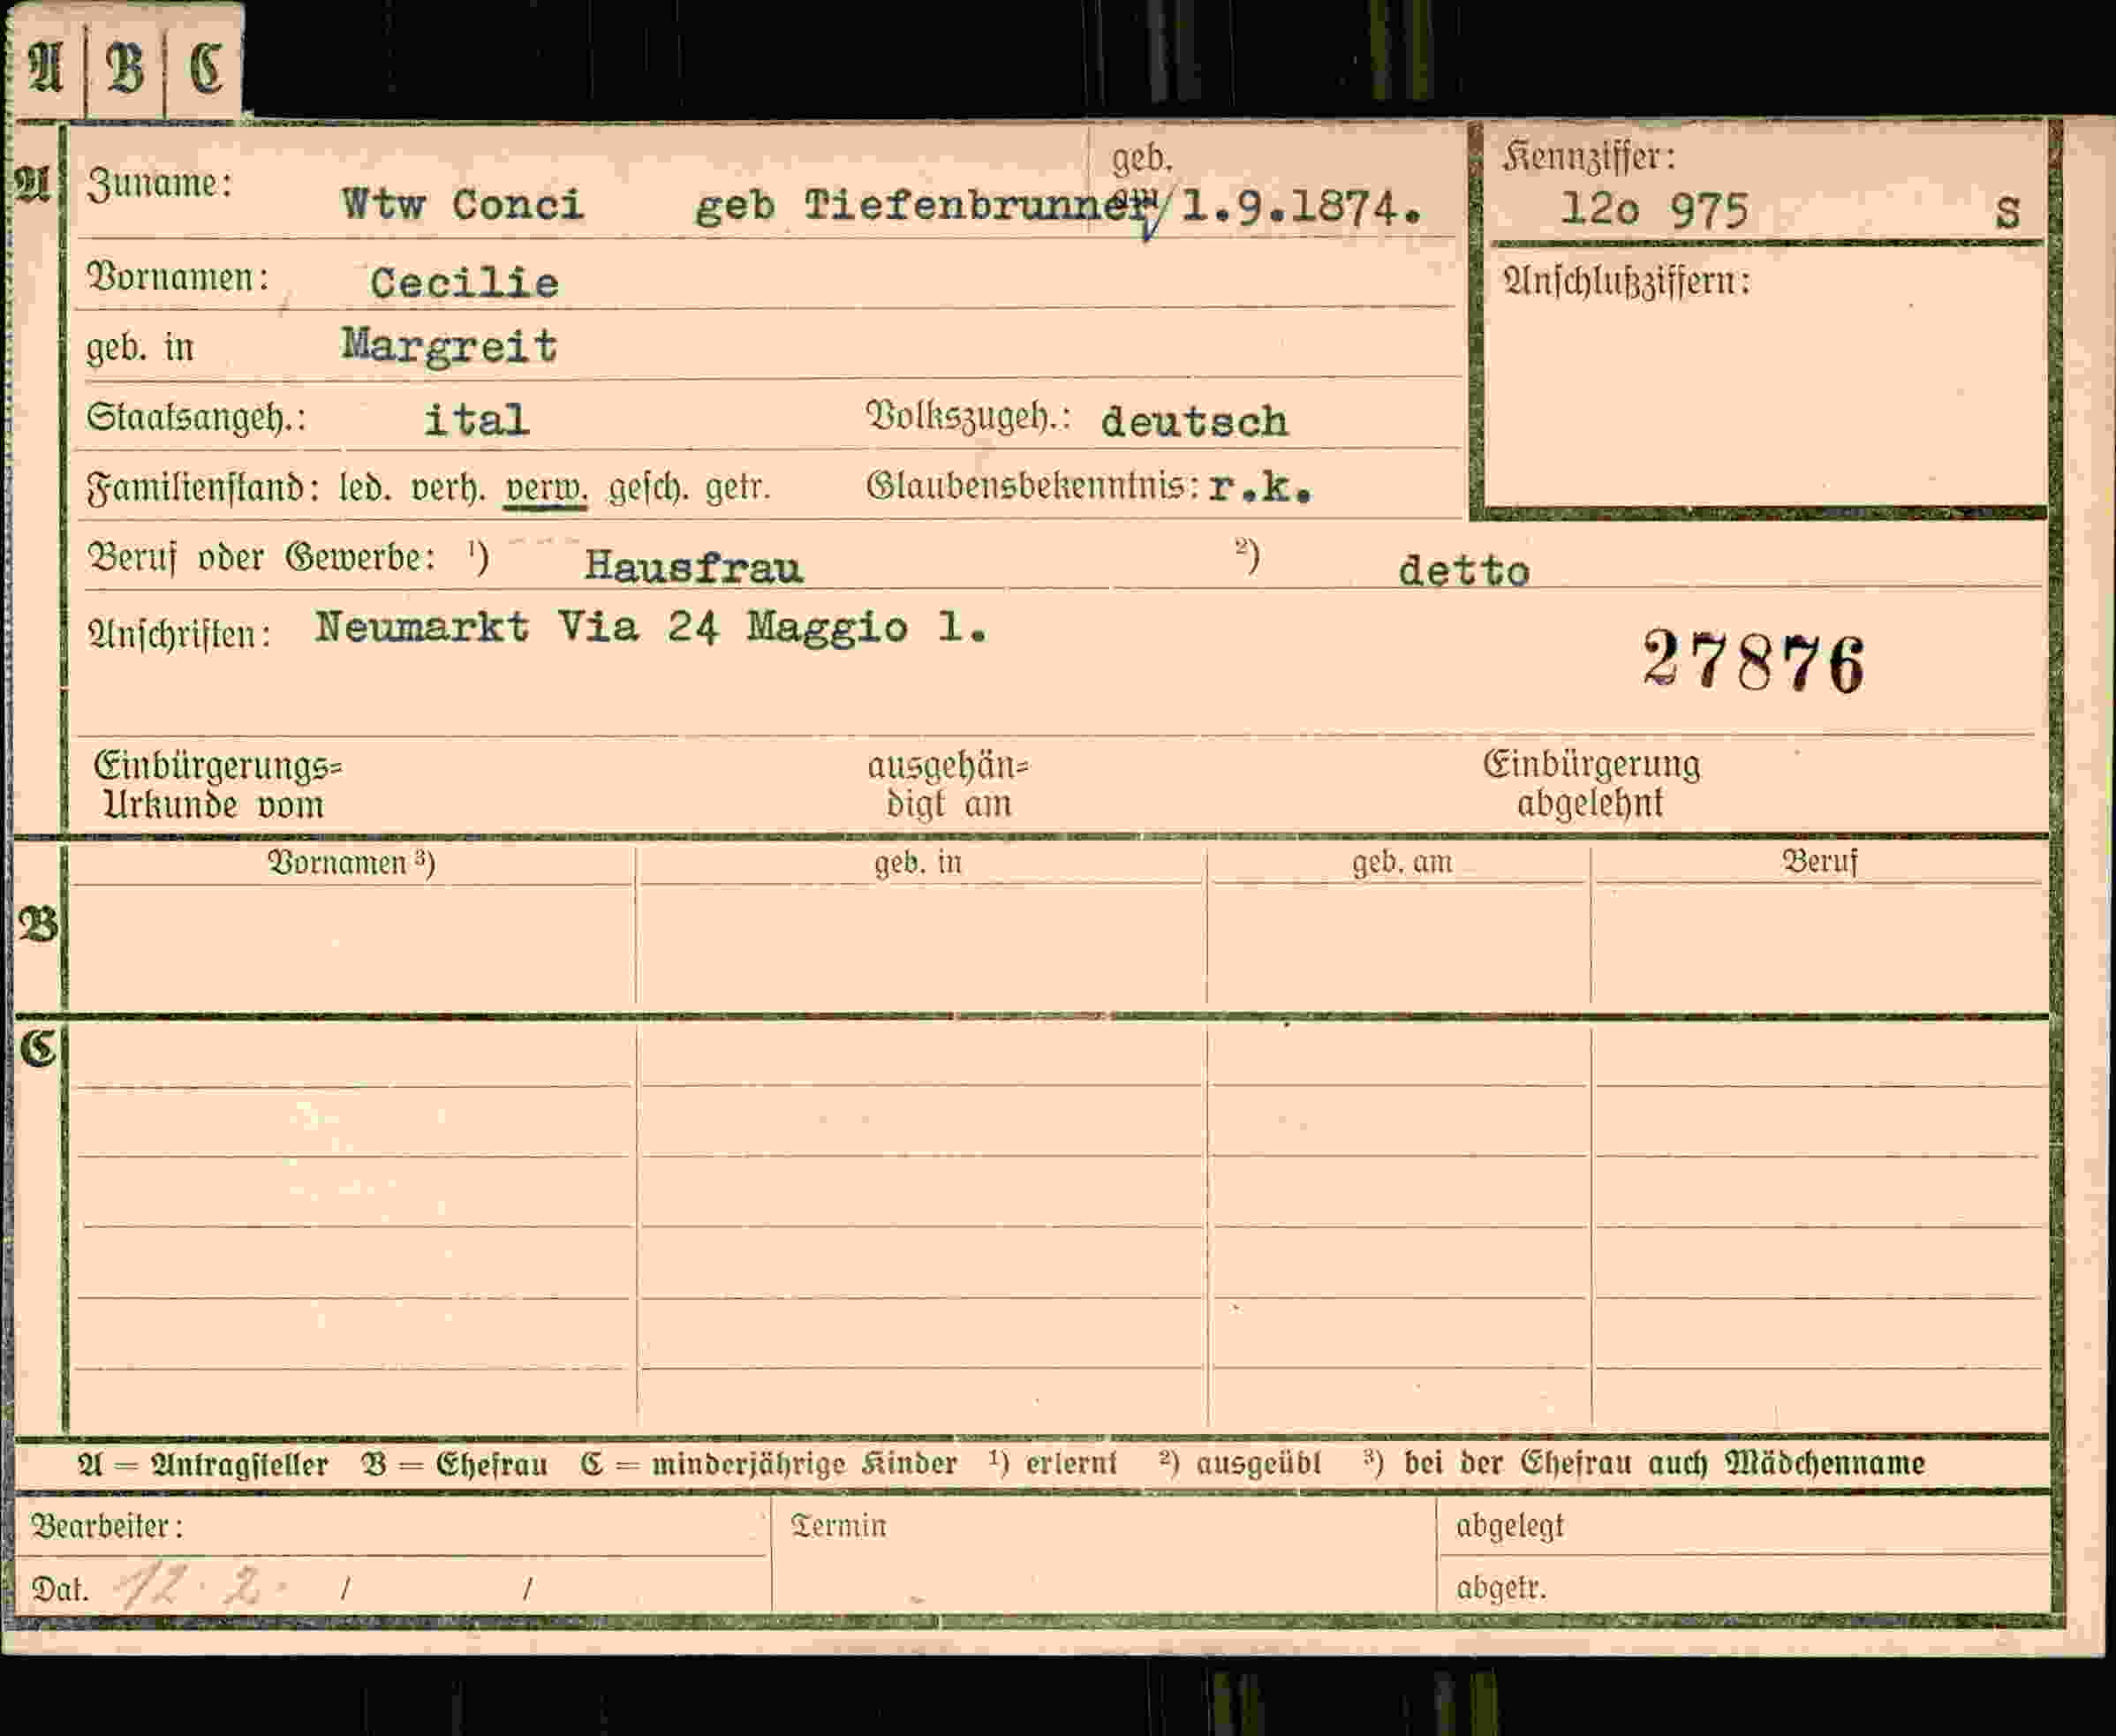Screen dimensions: 2116x1736
Task: Click the address 'Neumarkt Via 24 Maggio 1.'
Action: pyautogui.click(x=652, y=628)
